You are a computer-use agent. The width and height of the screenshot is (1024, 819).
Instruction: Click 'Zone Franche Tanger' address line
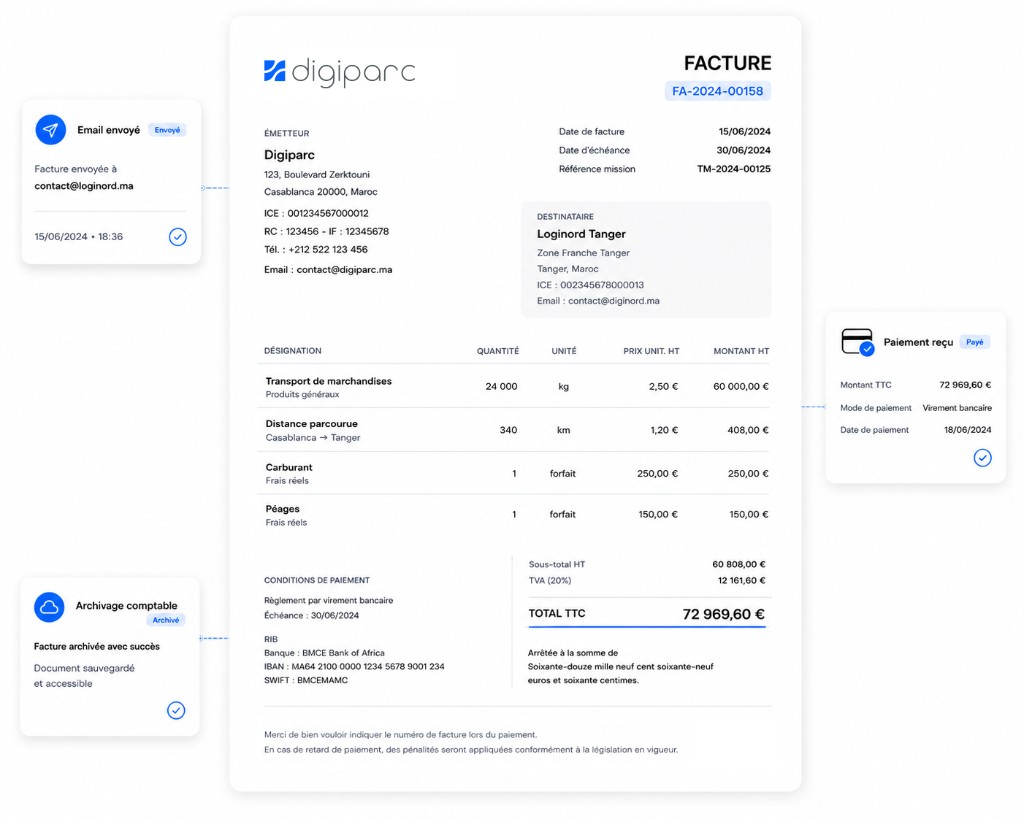[x=583, y=253]
